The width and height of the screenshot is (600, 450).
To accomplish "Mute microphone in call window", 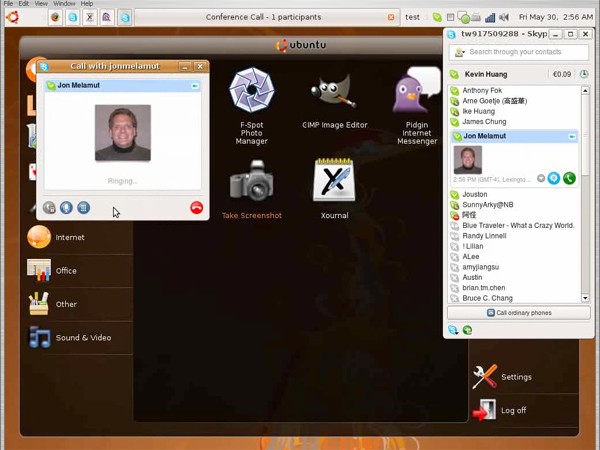I will click(x=66, y=208).
